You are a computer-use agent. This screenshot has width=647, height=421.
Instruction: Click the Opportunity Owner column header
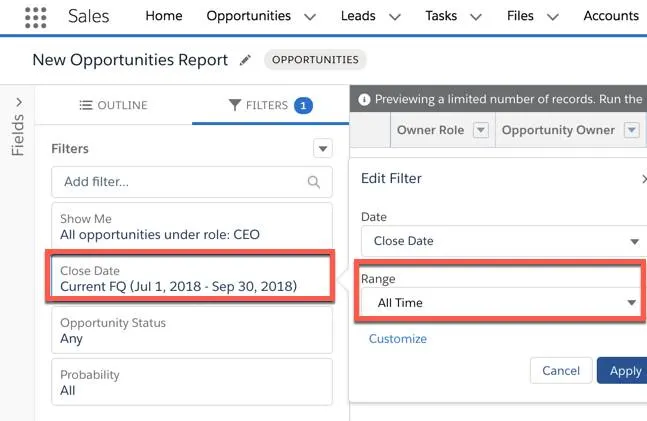[558, 130]
